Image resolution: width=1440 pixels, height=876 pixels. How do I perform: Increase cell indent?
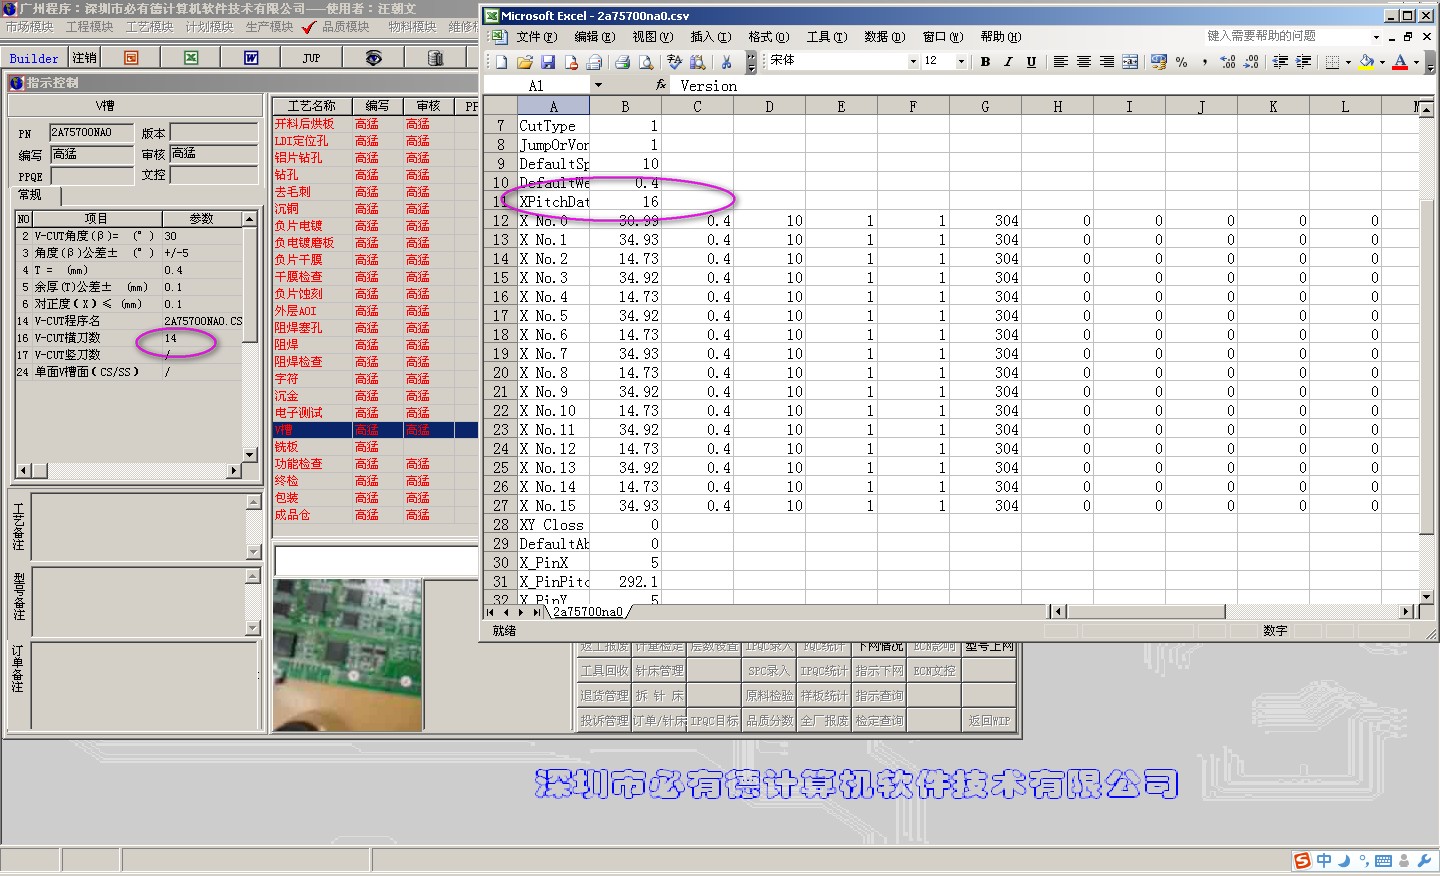(x=1303, y=62)
